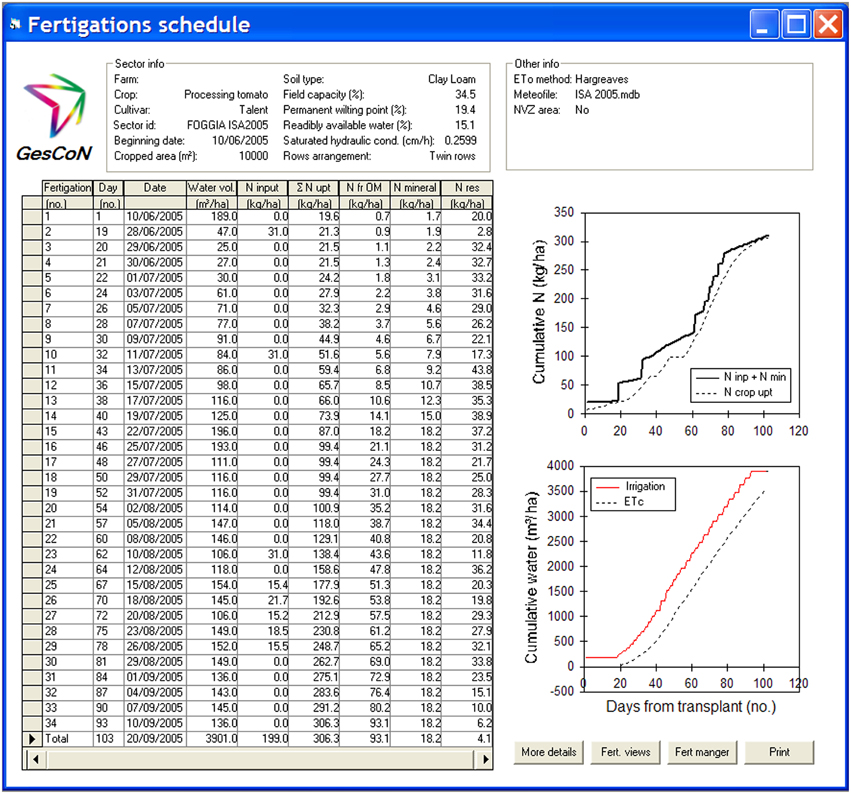The width and height of the screenshot is (851, 794).
Task: Select the N res column header
Action: [467, 188]
